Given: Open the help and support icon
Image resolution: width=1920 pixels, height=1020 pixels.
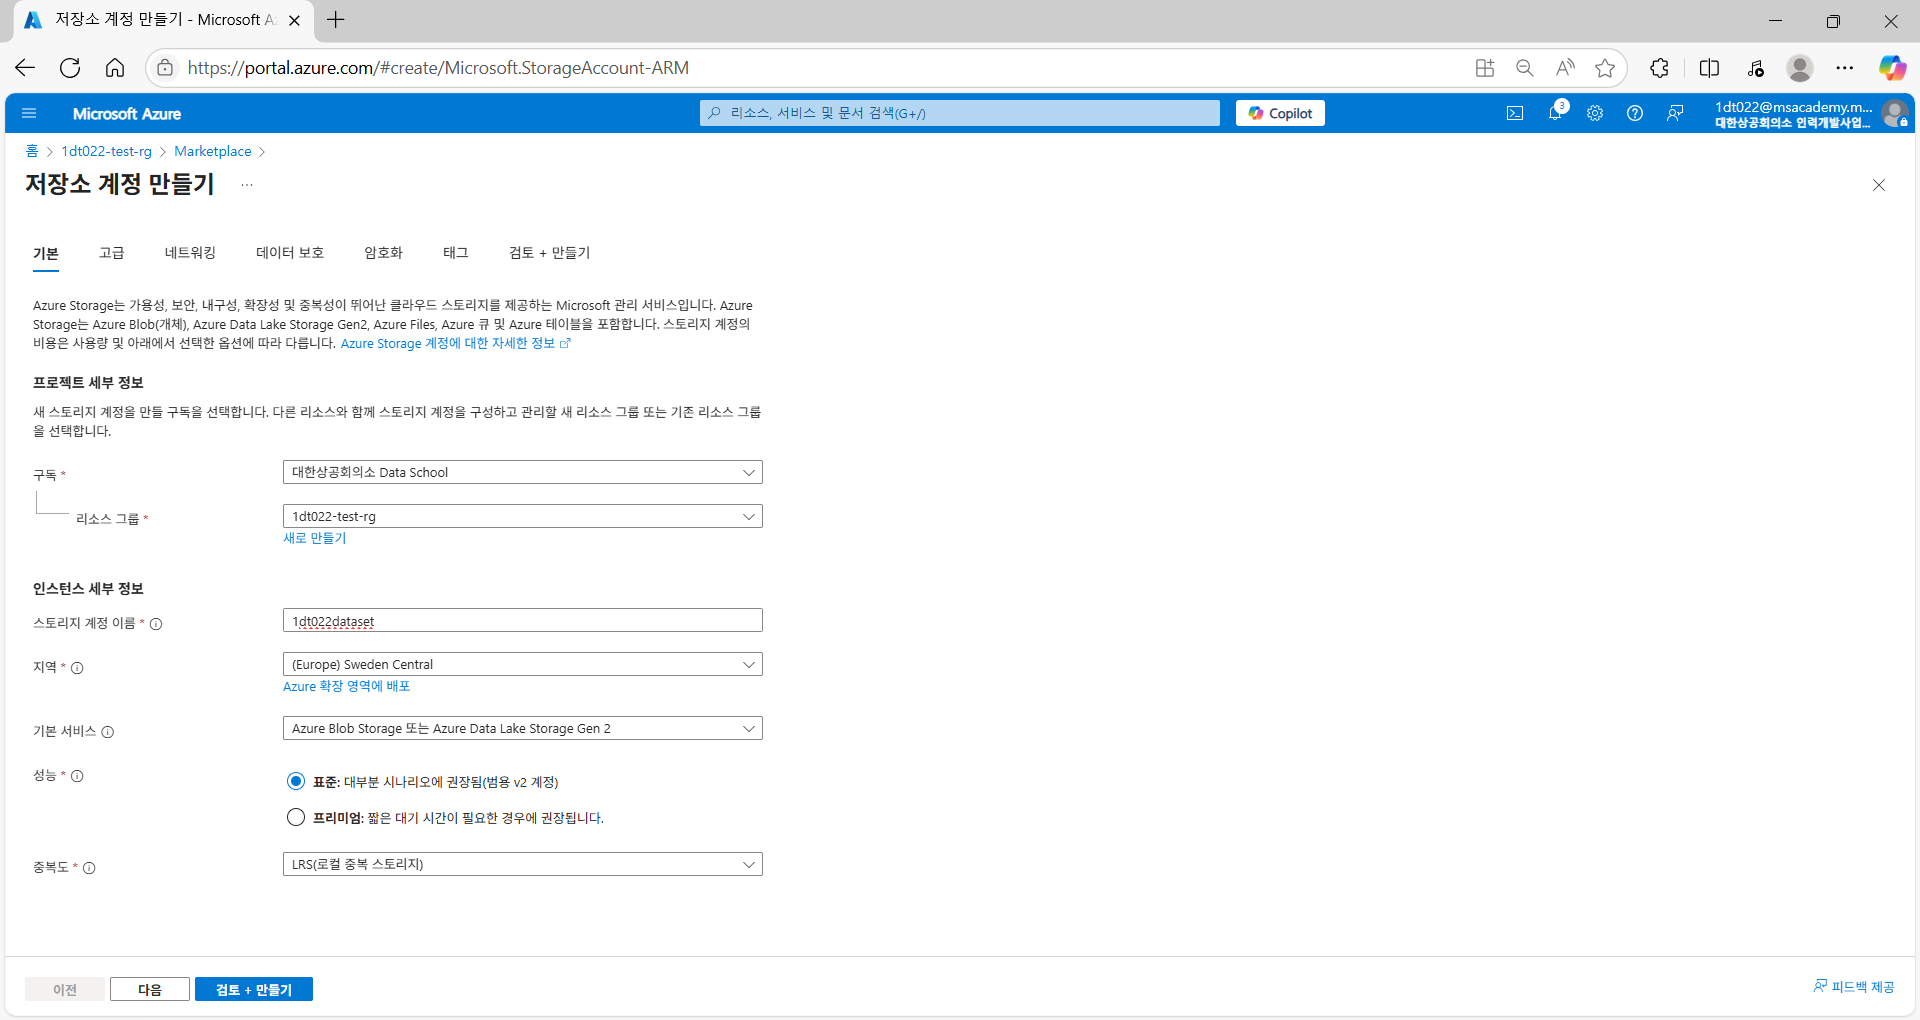Looking at the screenshot, I should click(1635, 113).
